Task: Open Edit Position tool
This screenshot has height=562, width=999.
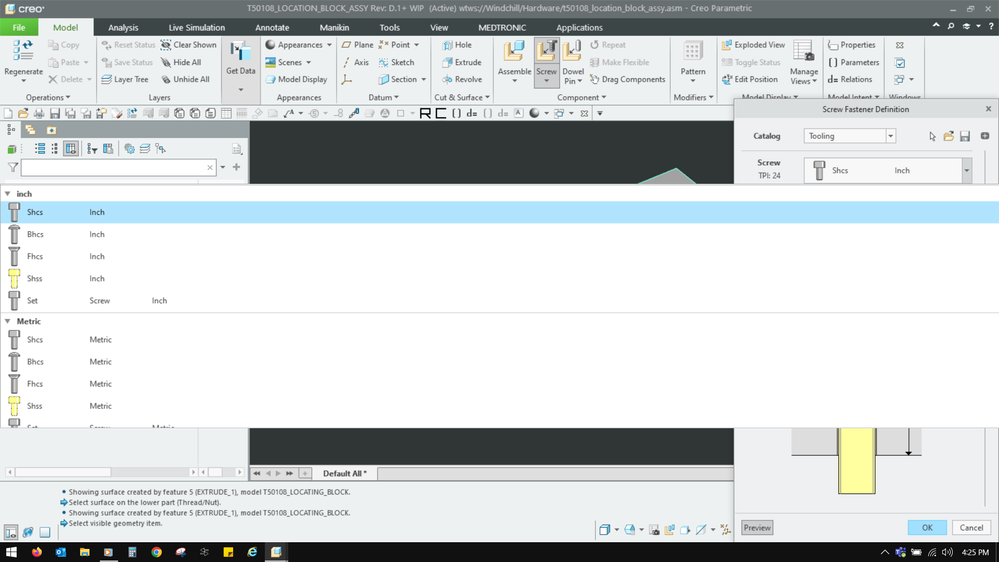Action: click(749, 80)
